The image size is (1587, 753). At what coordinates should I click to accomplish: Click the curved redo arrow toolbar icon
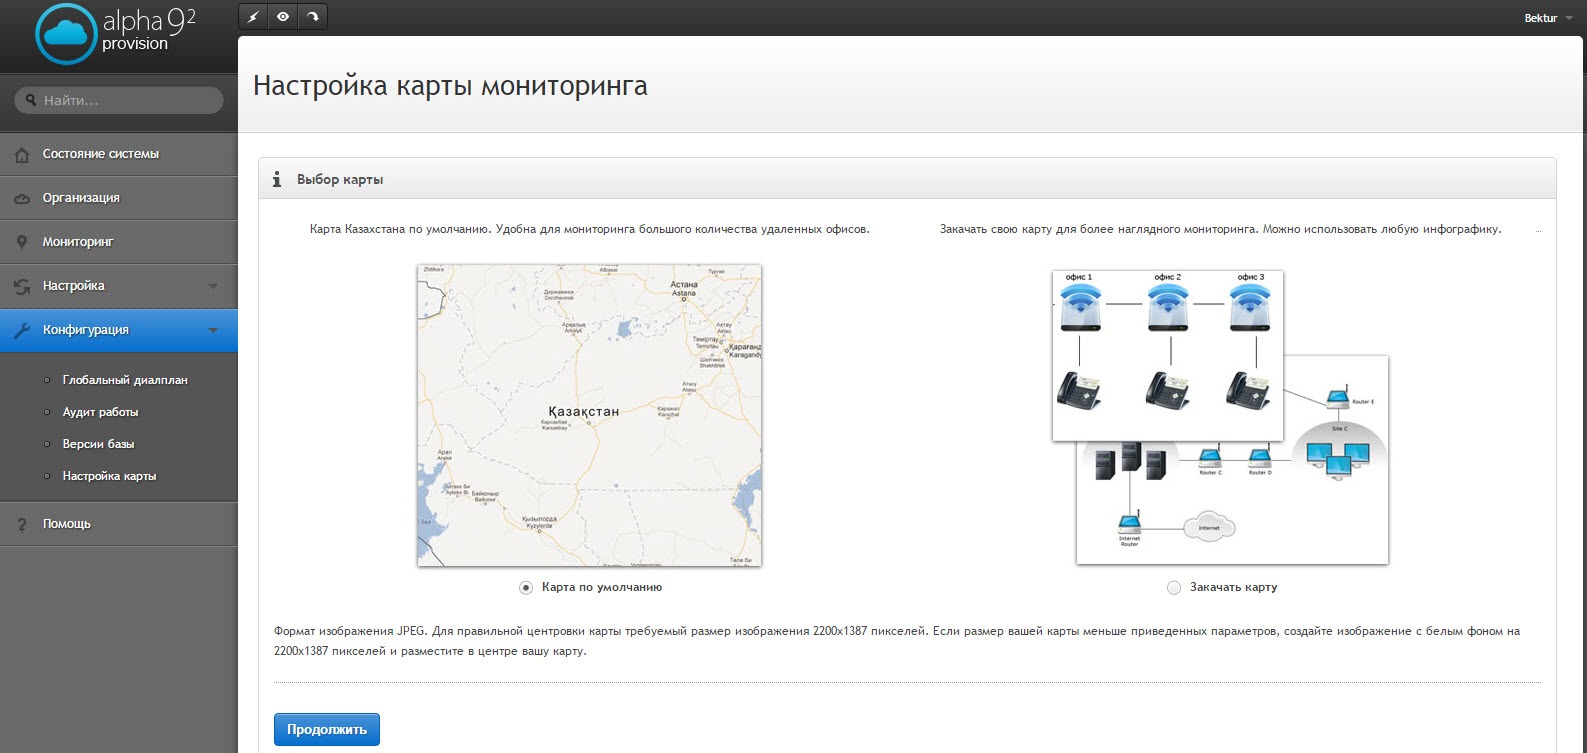(313, 17)
